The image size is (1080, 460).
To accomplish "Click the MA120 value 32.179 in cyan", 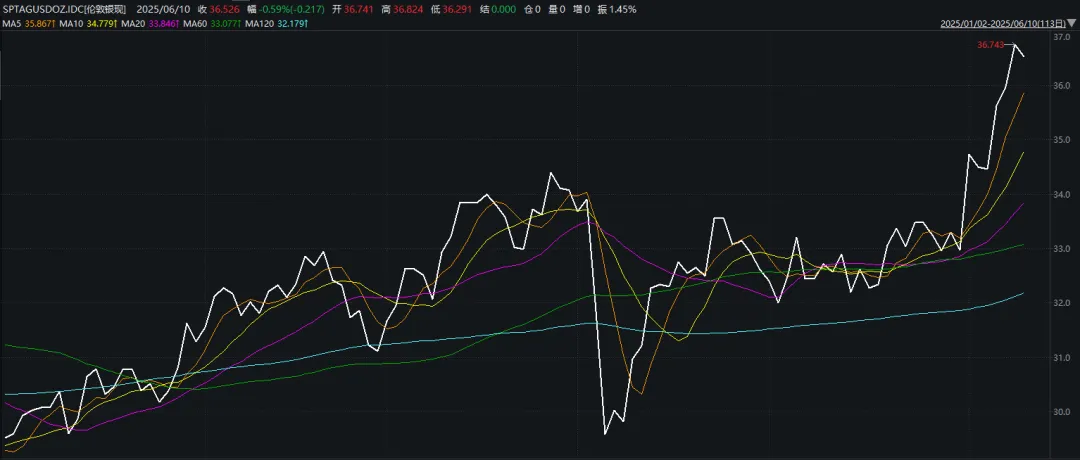I will 292,23.
